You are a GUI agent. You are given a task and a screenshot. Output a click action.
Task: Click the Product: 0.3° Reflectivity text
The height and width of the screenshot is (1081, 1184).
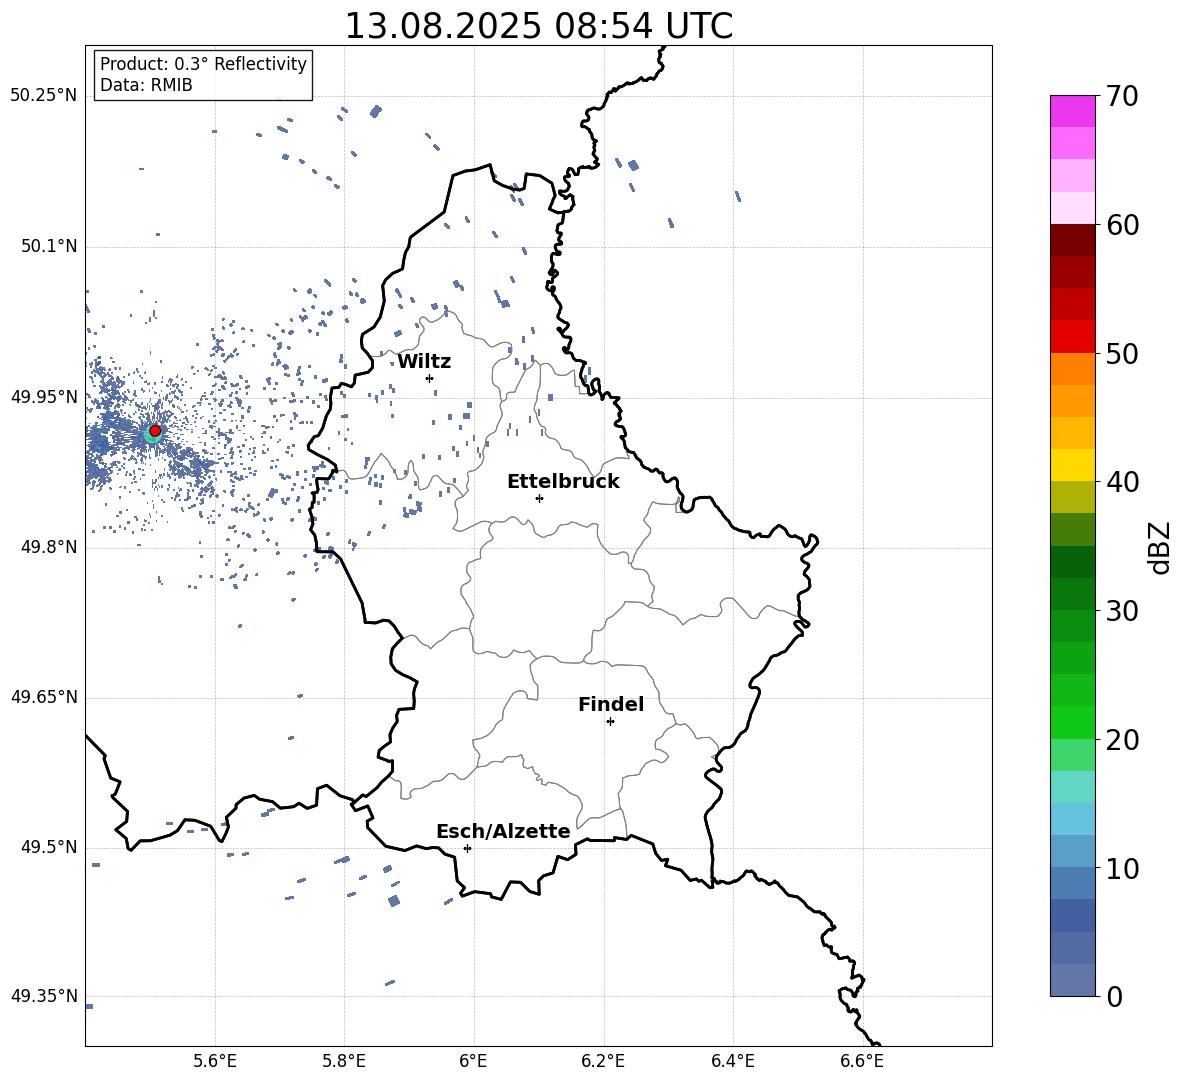click(203, 64)
